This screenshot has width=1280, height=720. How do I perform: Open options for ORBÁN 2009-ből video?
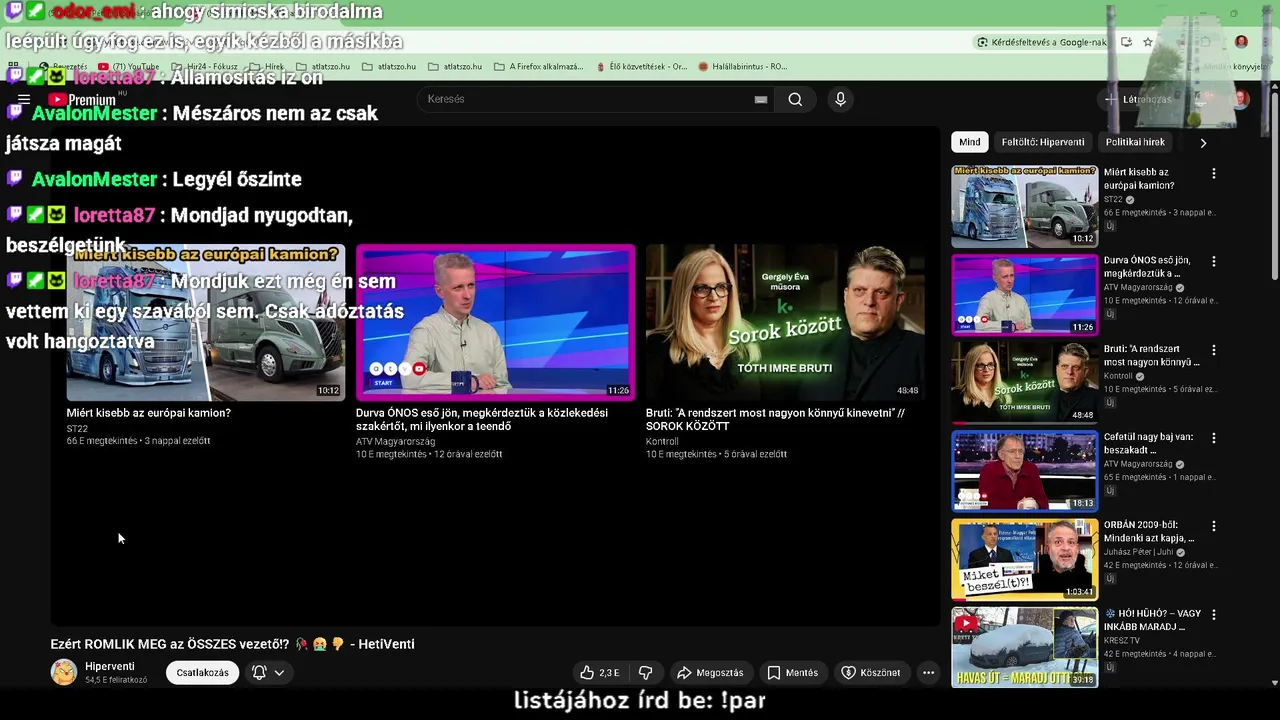click(1214, 526)
